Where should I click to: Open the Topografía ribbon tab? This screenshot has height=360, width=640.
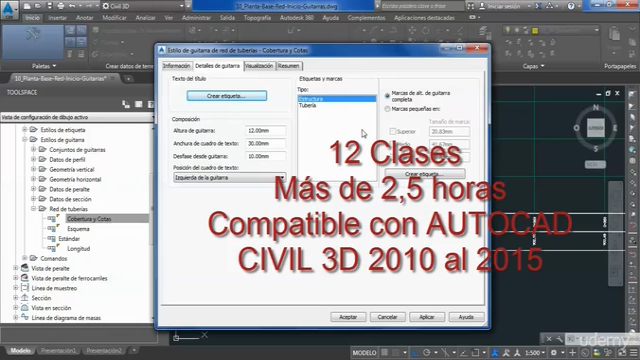click(x=257, y=18)
